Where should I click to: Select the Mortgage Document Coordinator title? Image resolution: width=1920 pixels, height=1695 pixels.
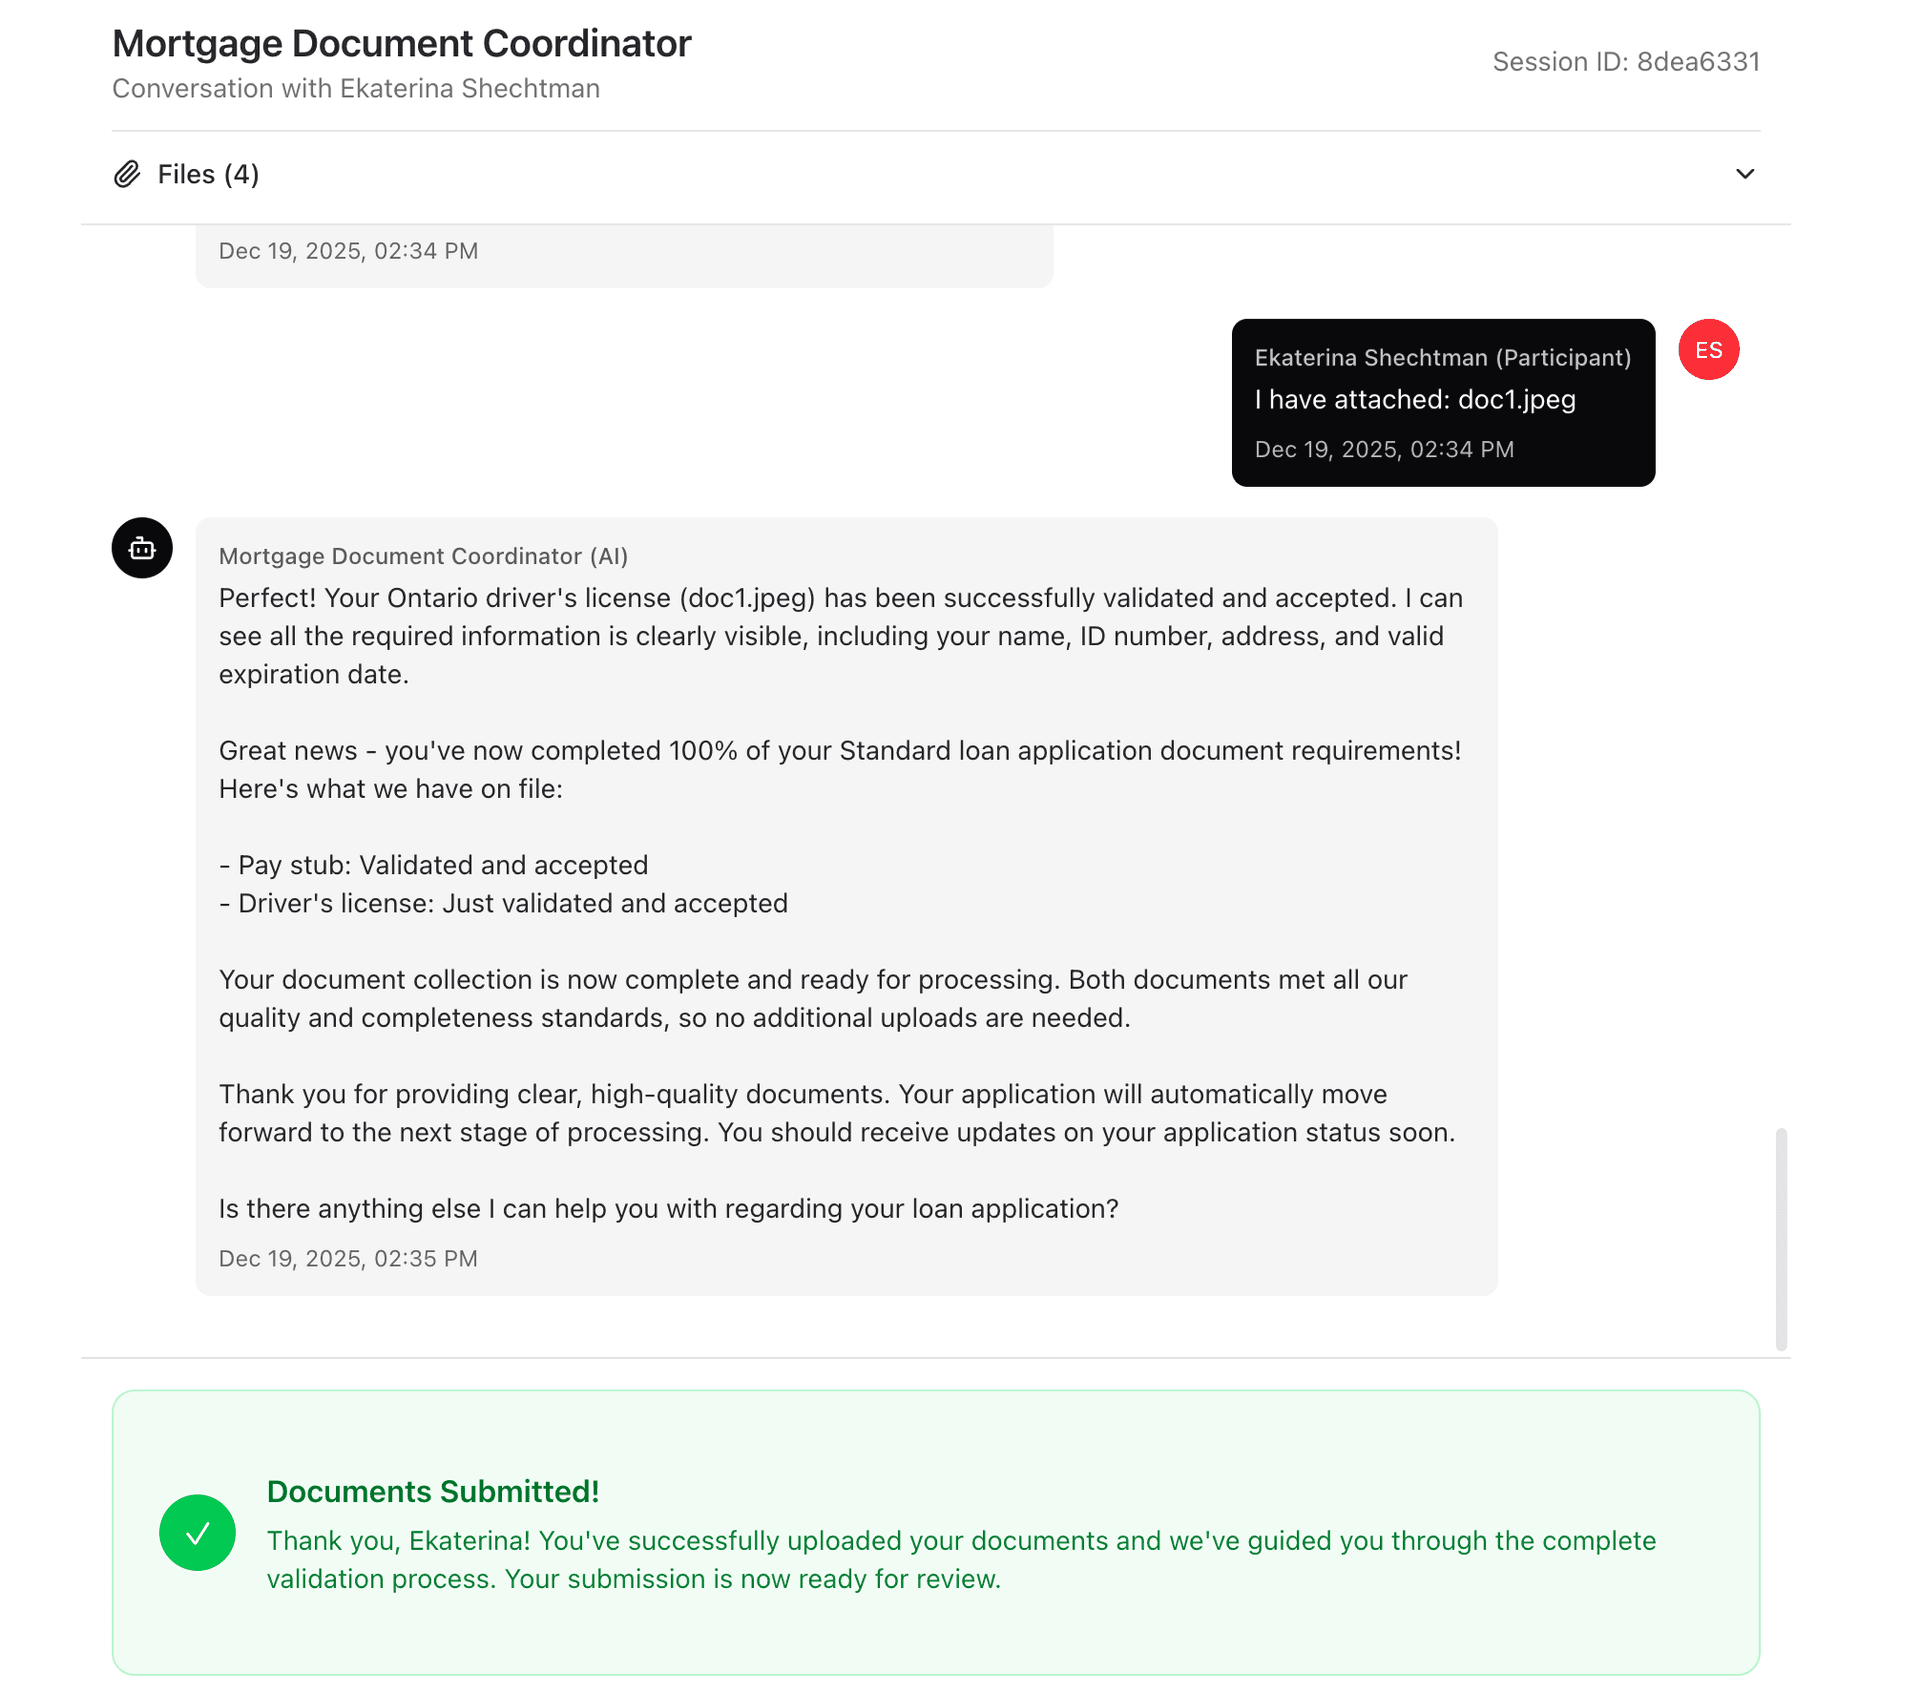[x=401, y=43]
